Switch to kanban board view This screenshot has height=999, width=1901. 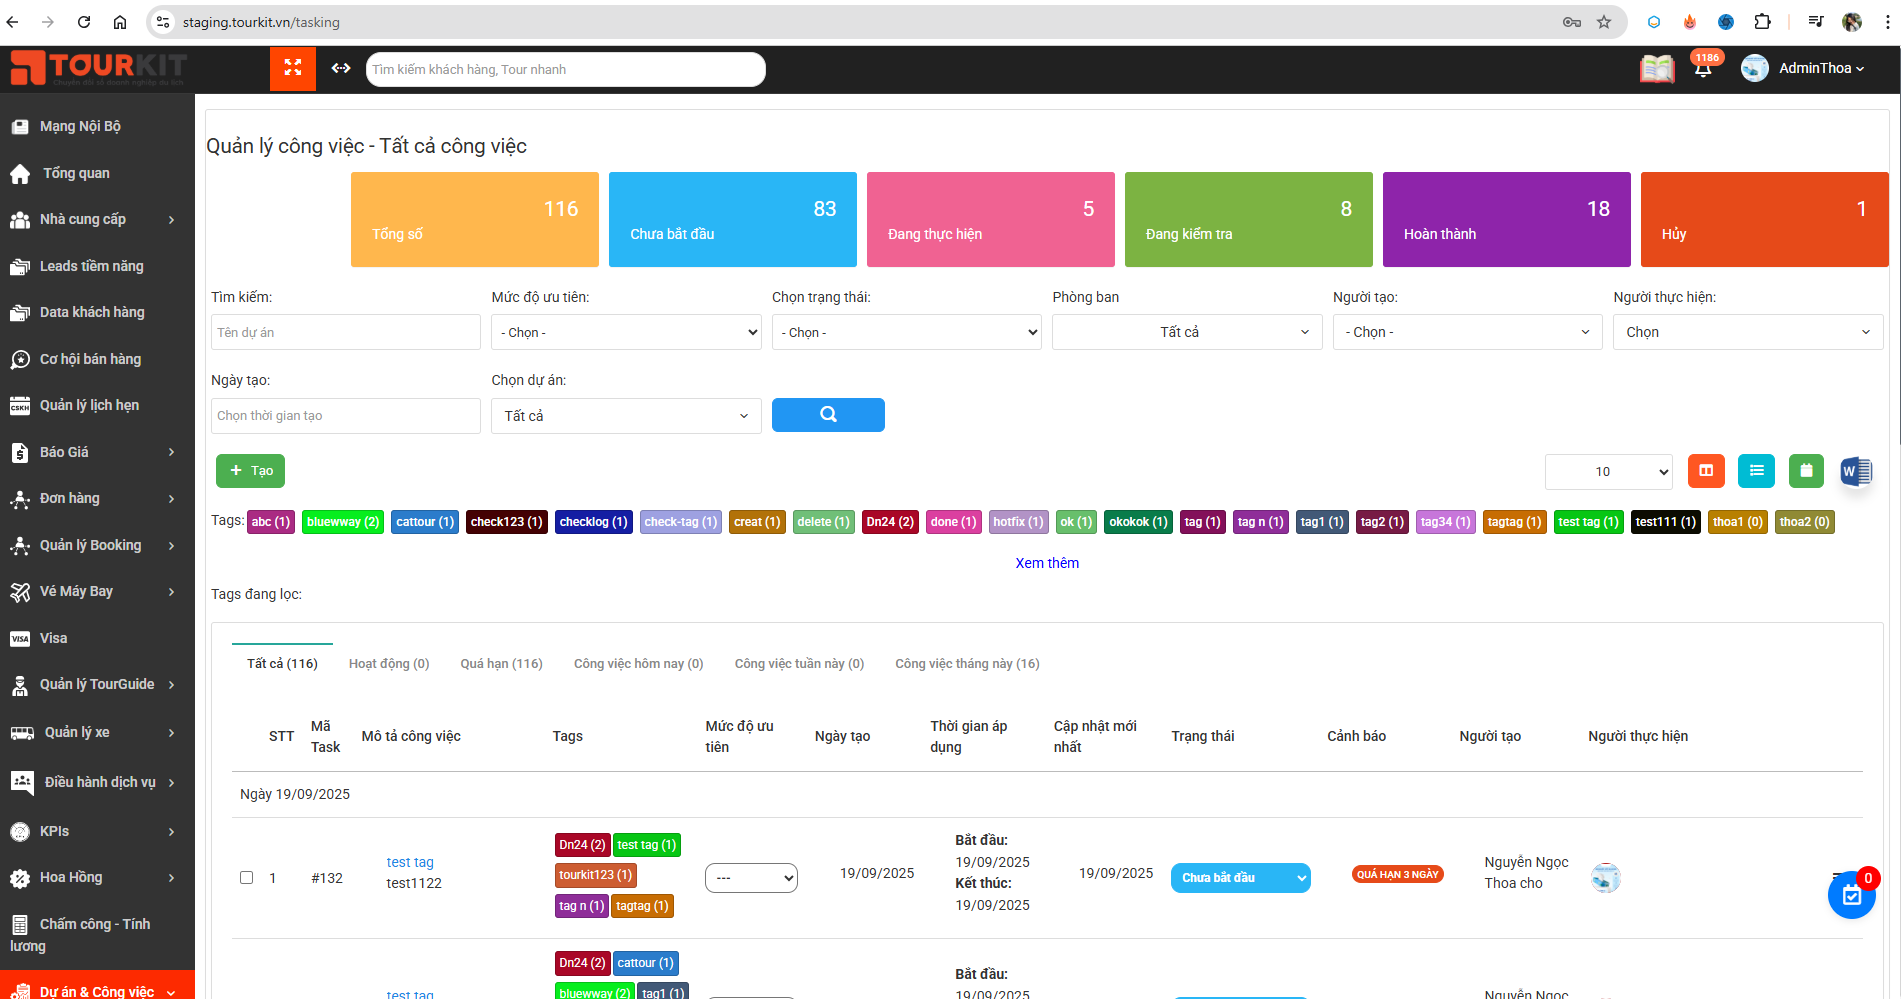point(1706,471)
